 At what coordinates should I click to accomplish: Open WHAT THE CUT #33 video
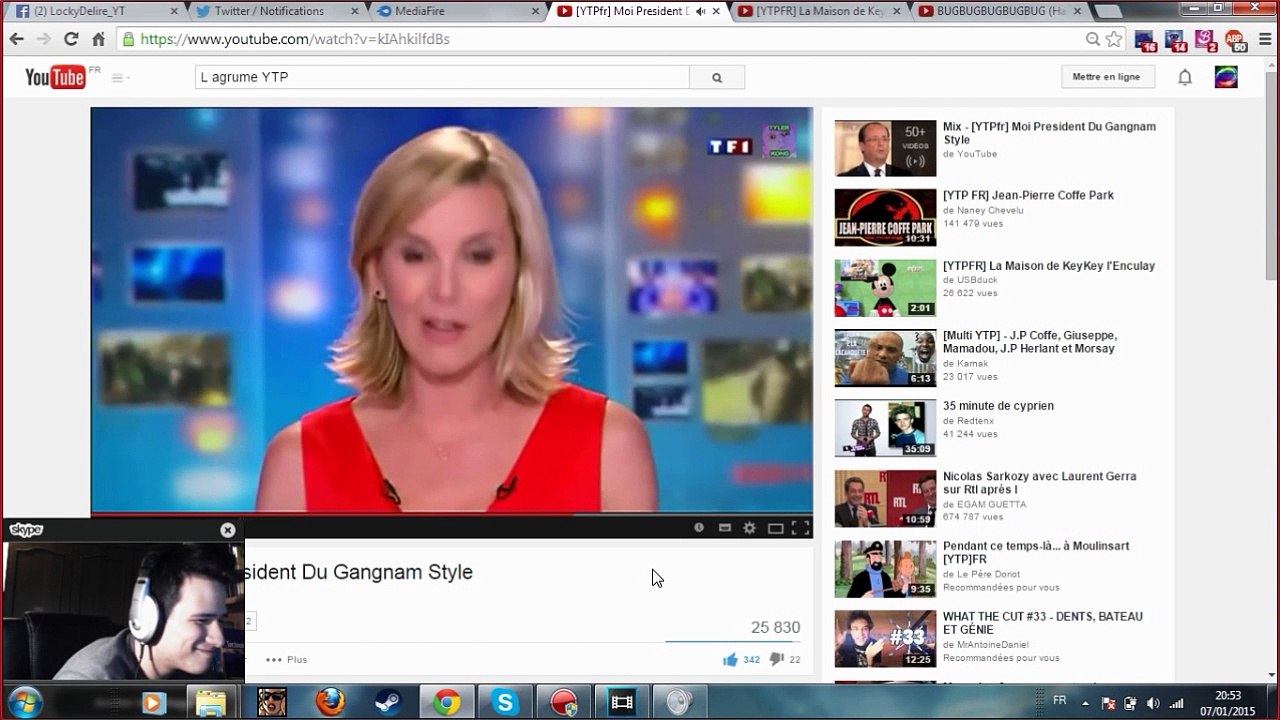coord(1043,623)
